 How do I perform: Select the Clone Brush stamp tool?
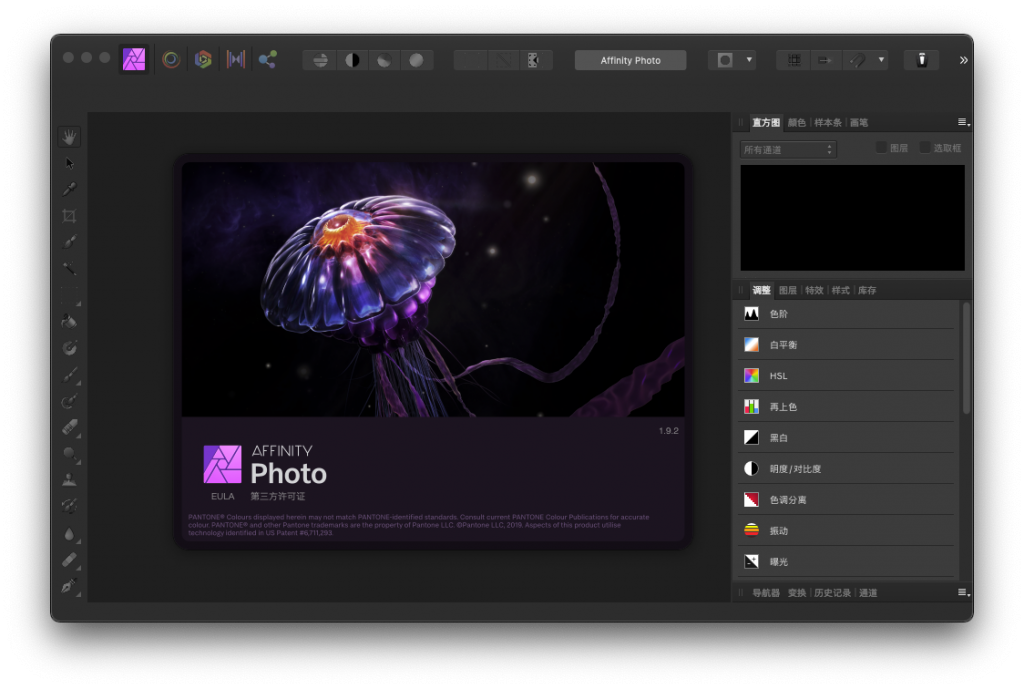[x=69, y=479]
